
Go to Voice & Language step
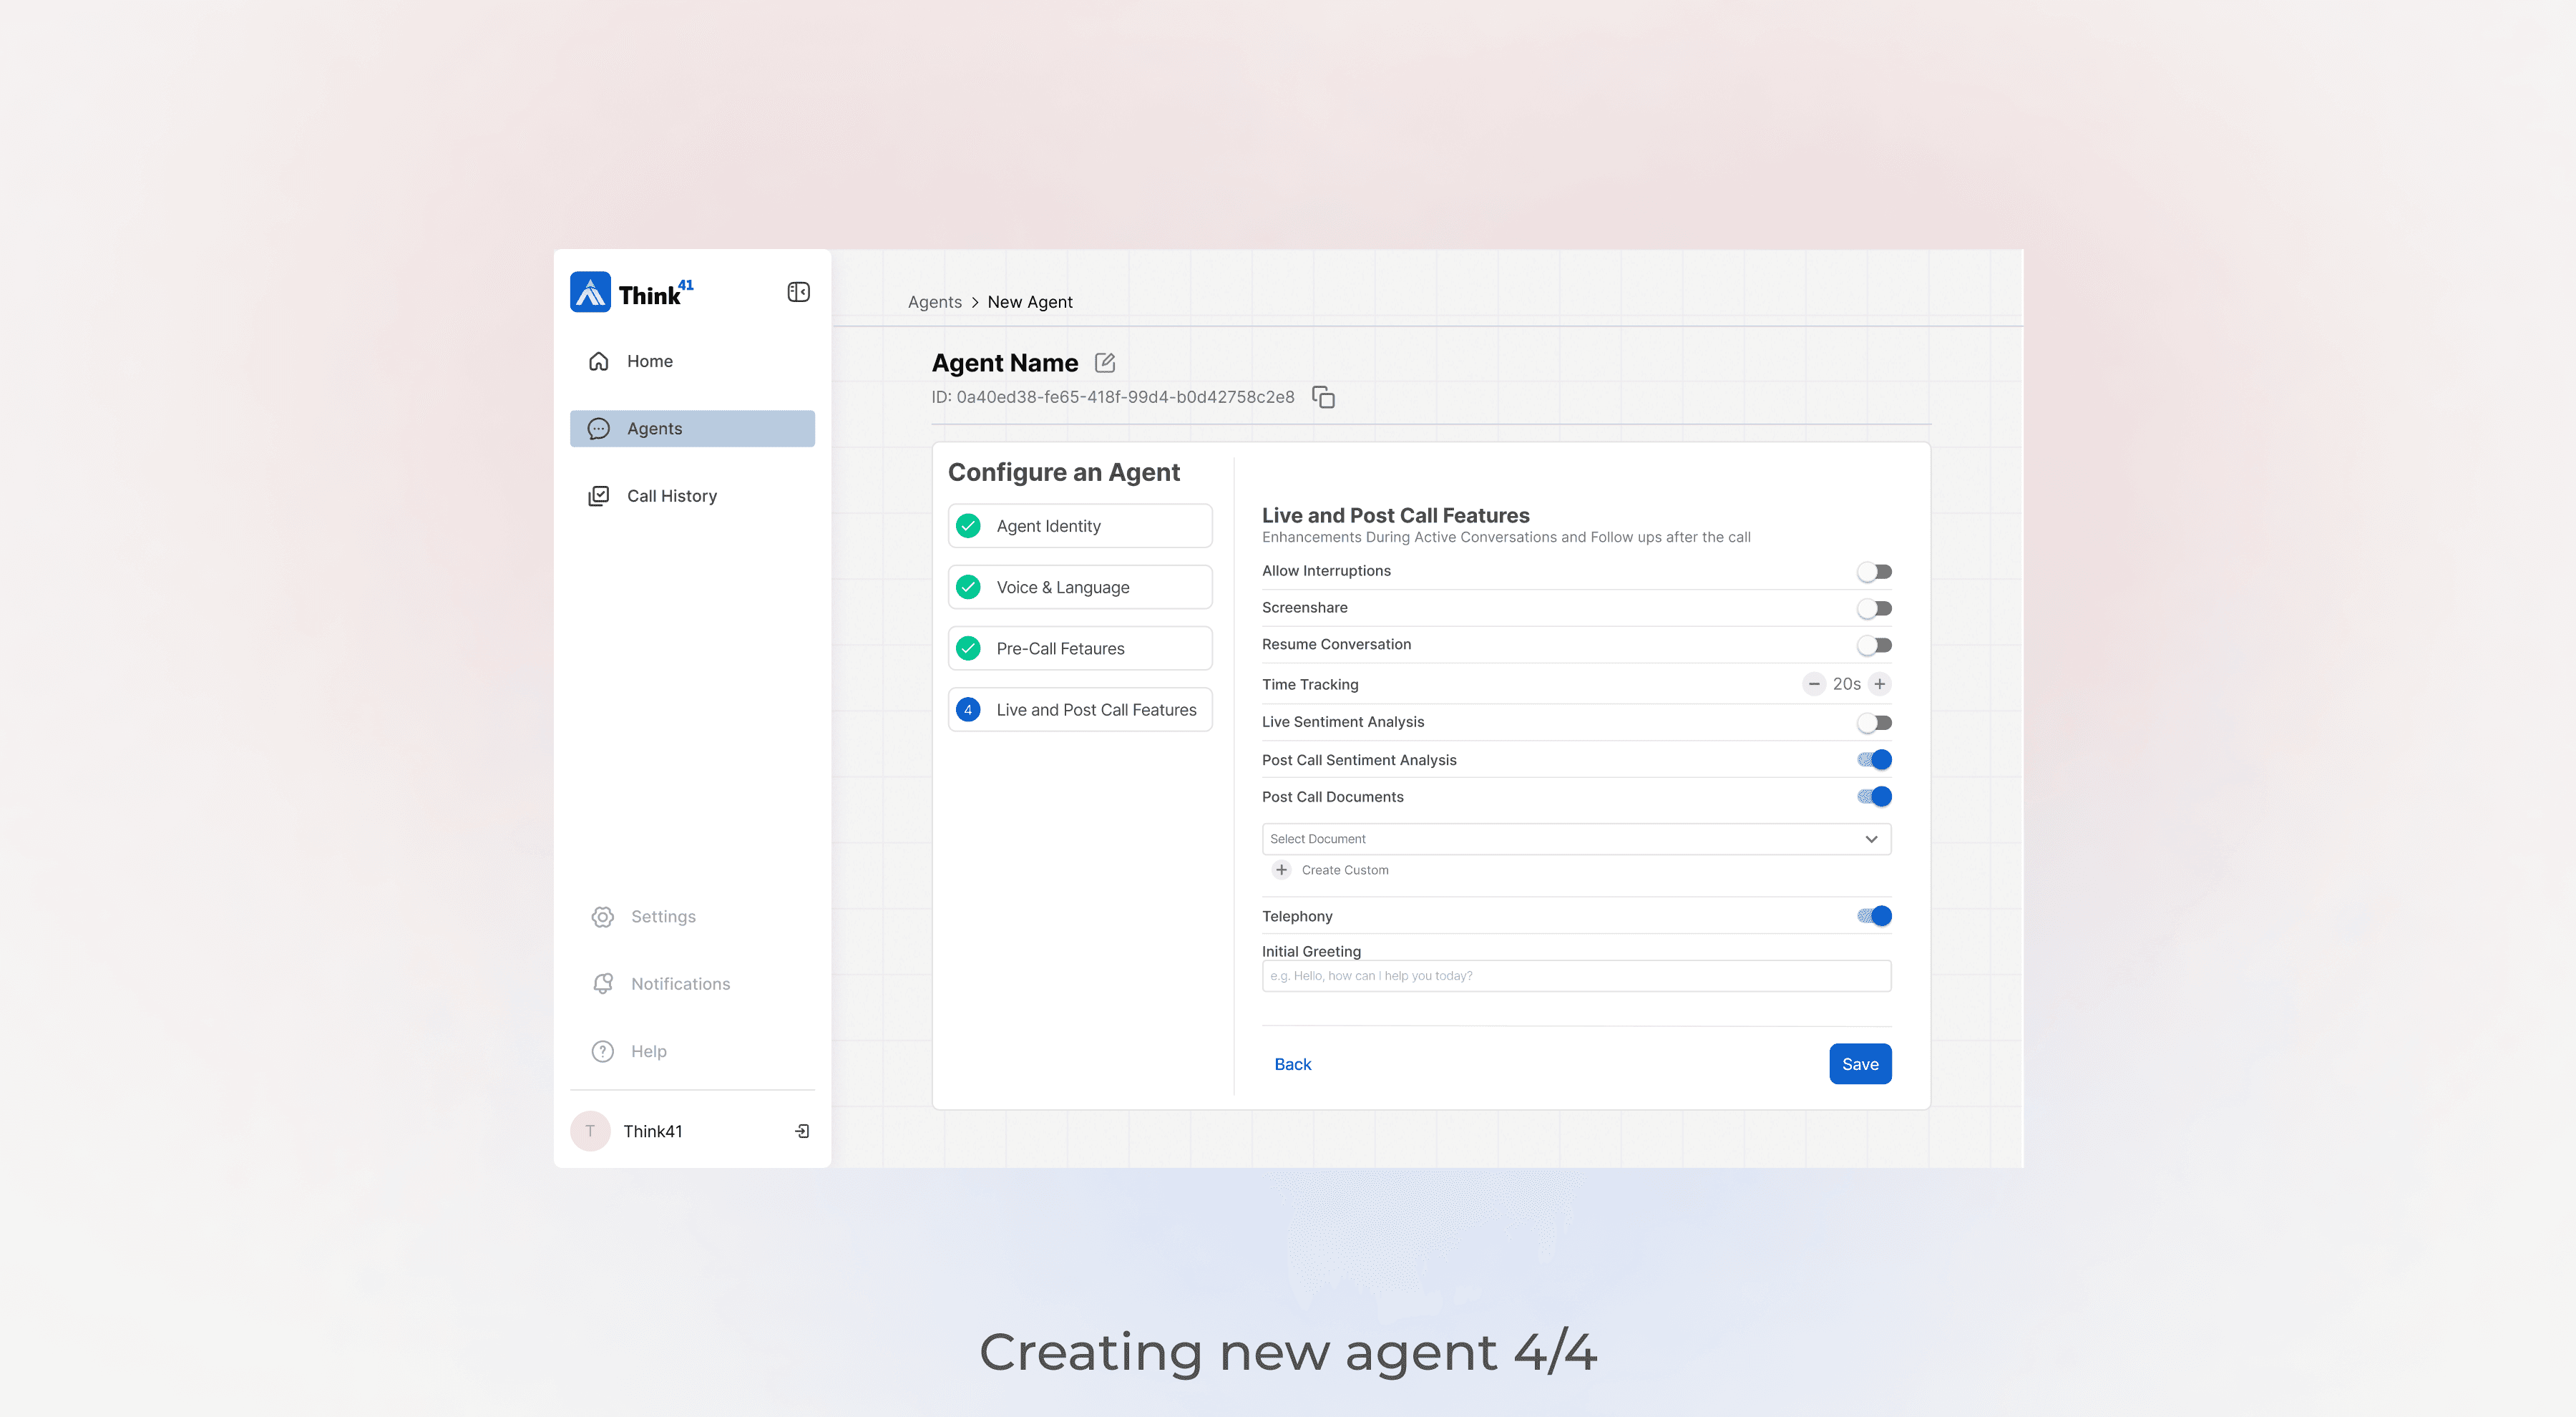(1079, 587)
